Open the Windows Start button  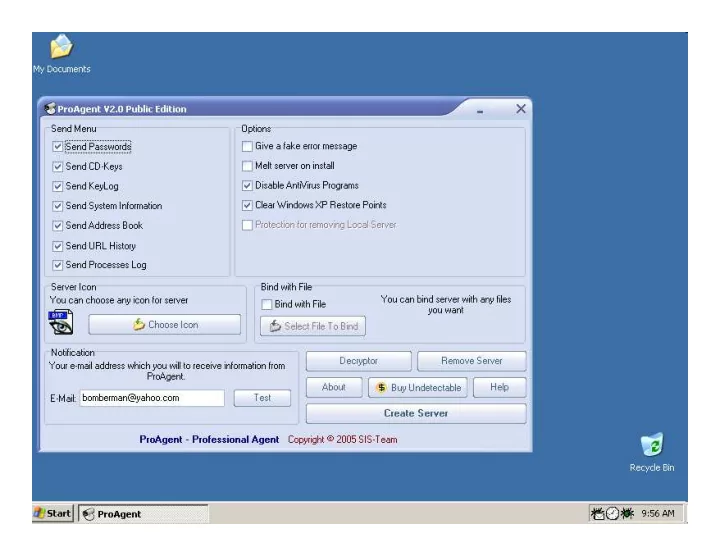click(53, 513)
